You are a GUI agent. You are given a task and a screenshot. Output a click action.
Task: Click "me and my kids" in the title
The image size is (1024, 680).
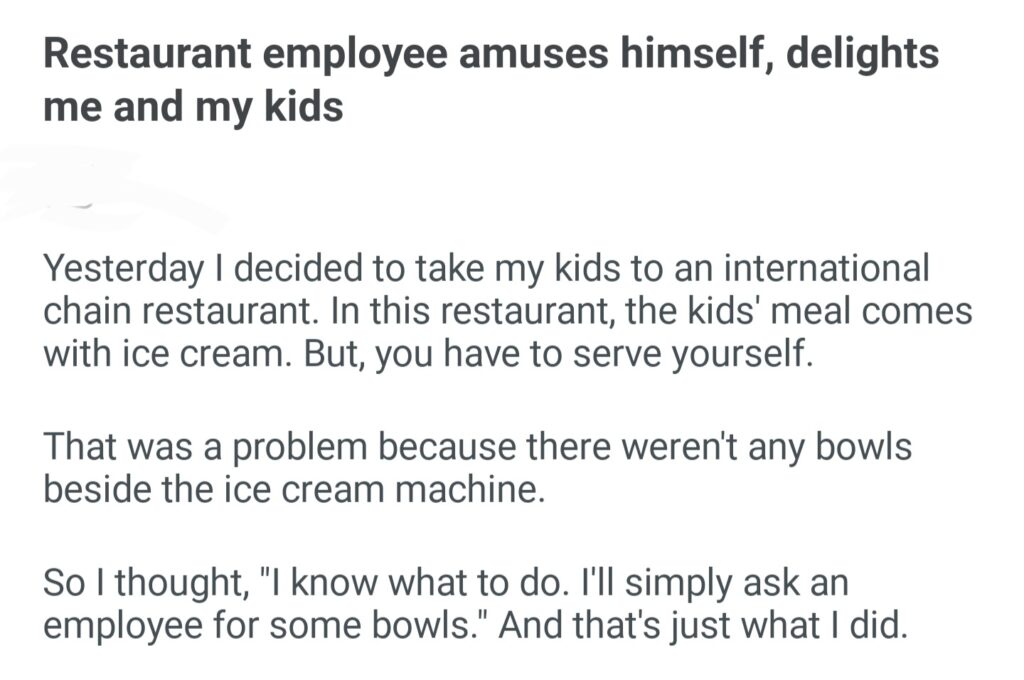(x=193, y=105)
